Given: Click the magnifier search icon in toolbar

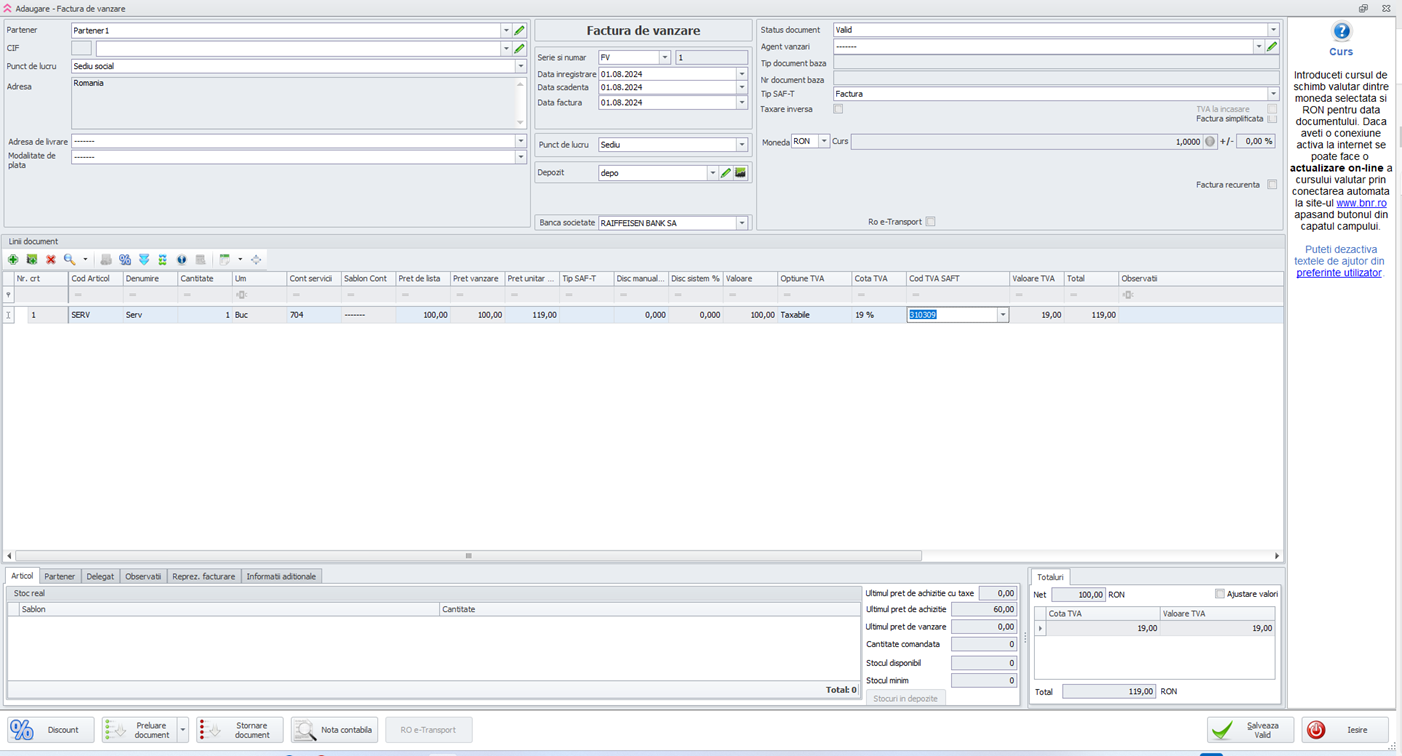Looking at the screenshot, I should (x=69, y=260).
